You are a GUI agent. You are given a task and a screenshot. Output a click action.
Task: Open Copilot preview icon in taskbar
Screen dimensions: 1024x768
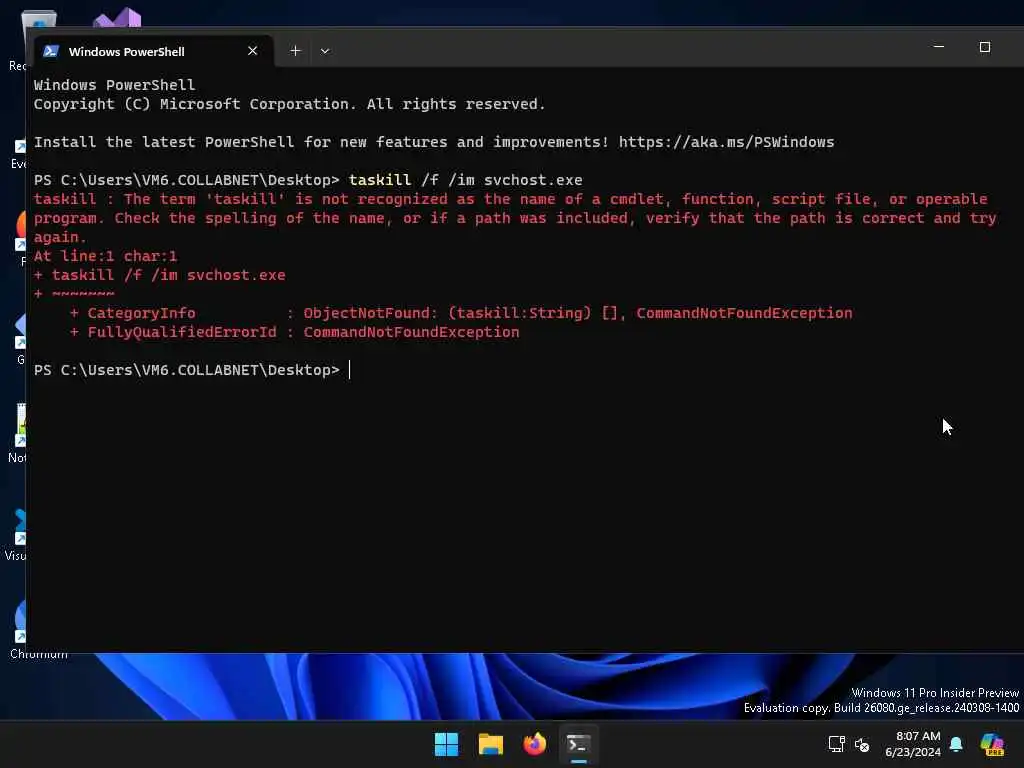coord(992,744)
